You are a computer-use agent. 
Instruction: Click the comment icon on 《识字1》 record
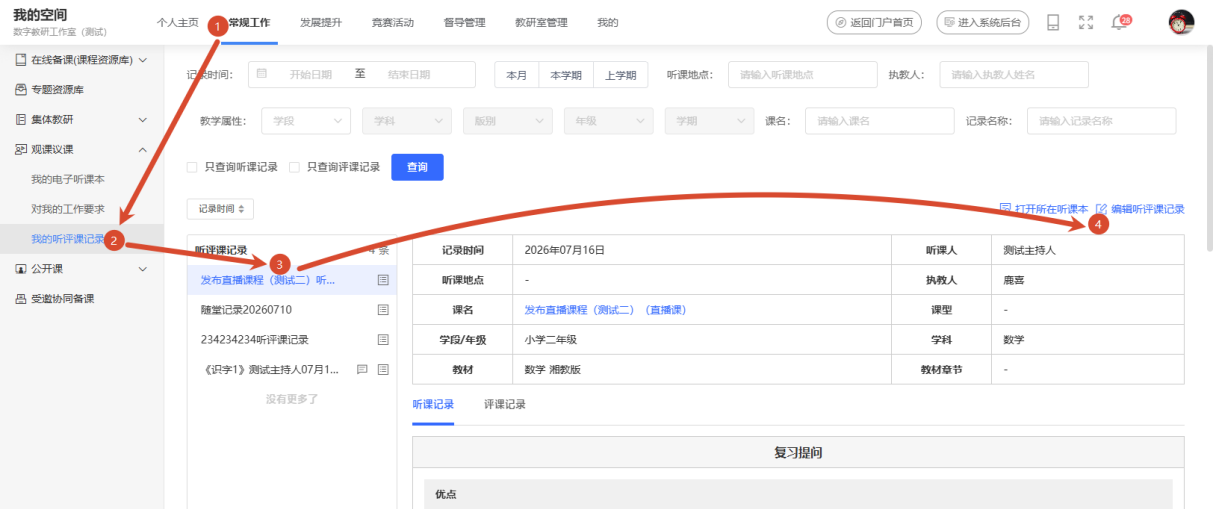362,369
